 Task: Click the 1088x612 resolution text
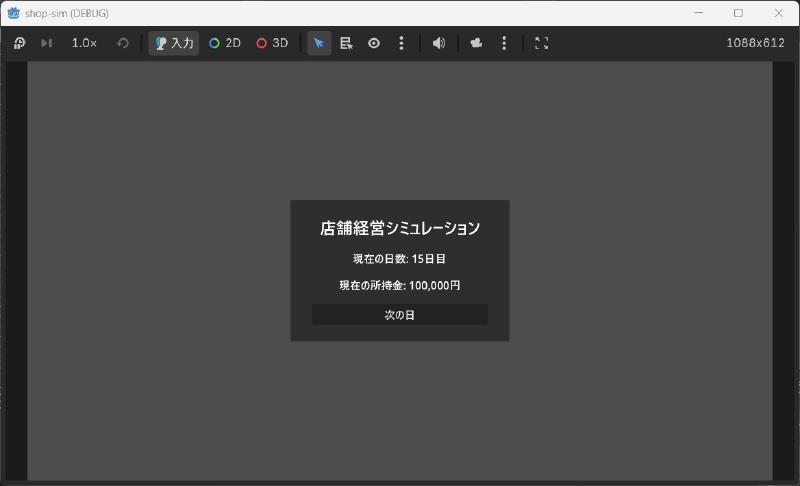(x=755, y=43)
